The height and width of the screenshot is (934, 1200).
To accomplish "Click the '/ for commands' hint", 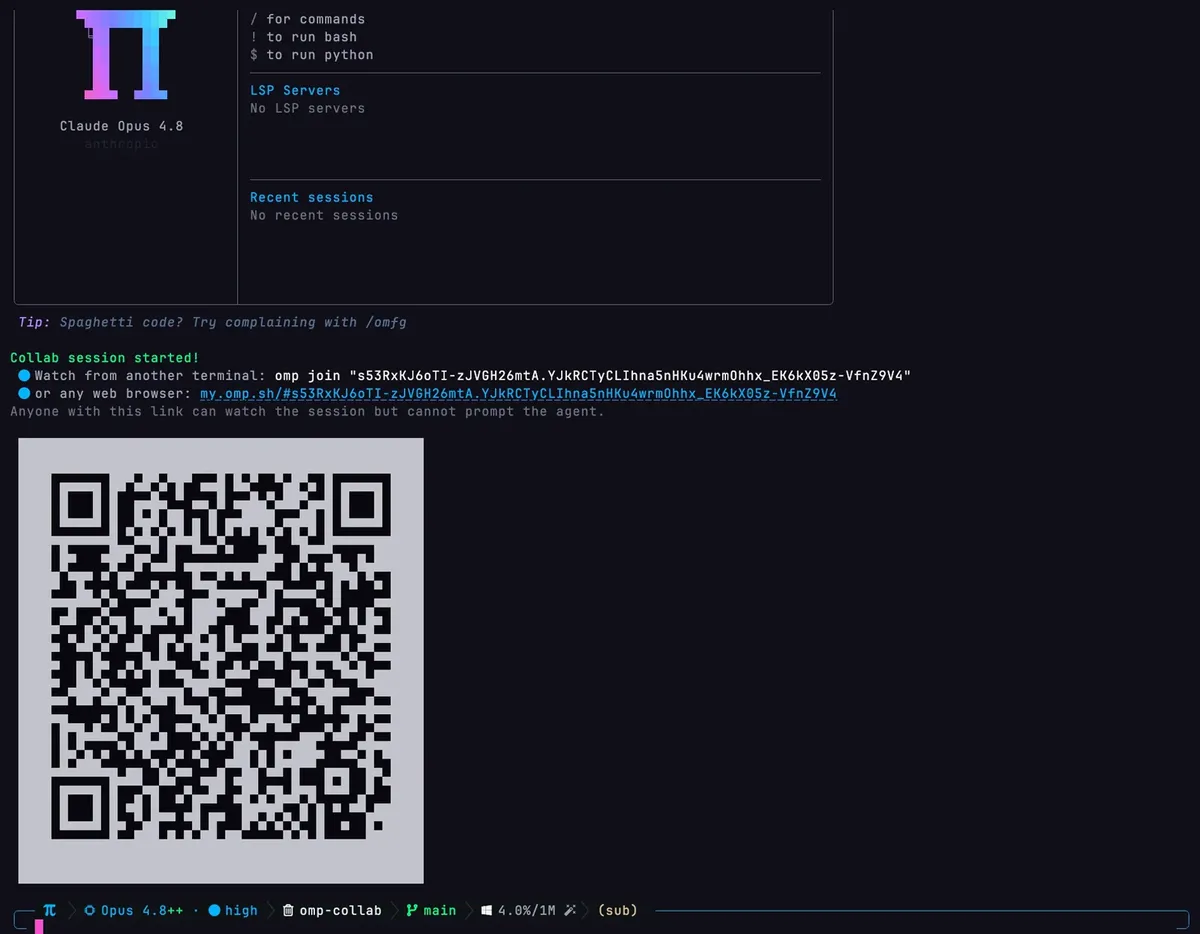I will point(308,19).
